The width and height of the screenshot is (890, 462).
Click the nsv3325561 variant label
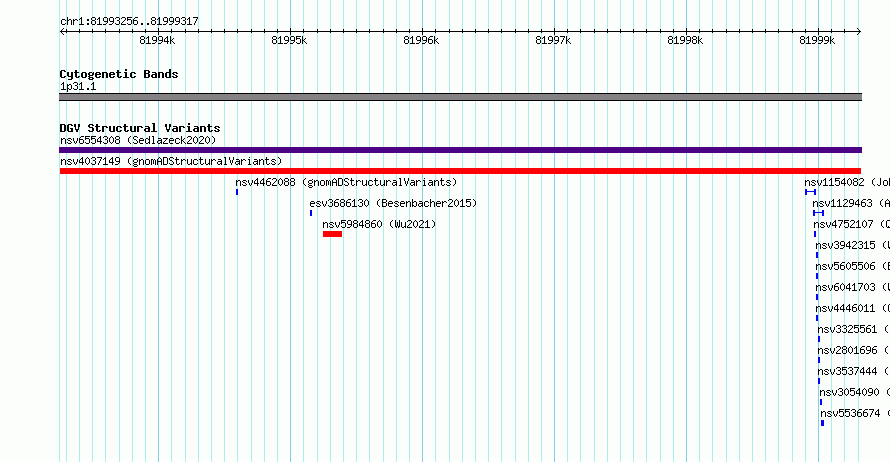(x=854, y=329)
